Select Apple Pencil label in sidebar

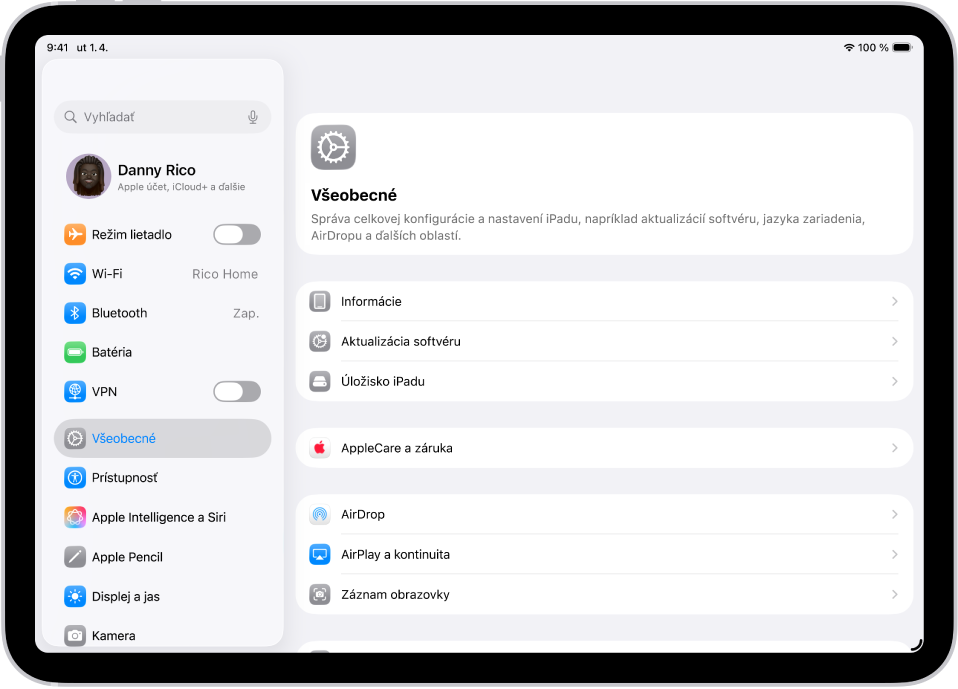[x=127, y=557]
